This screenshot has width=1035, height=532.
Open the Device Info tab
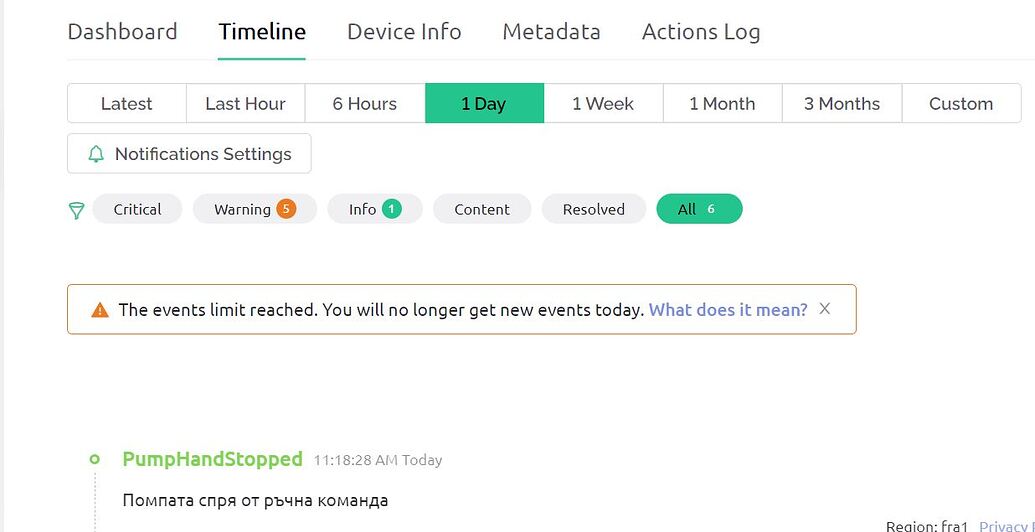tap(404, 32)
